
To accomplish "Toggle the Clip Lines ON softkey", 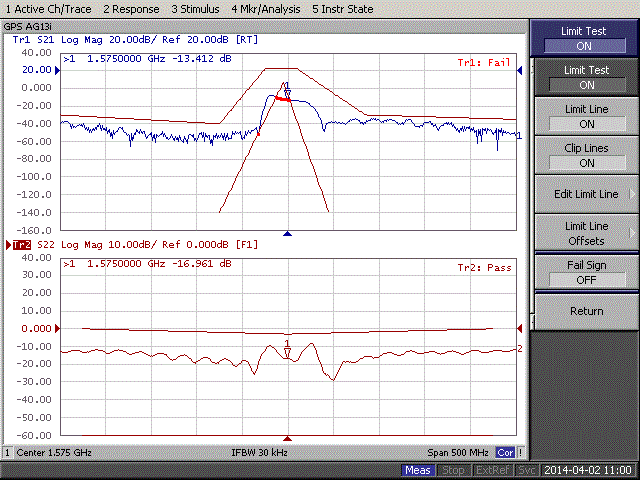I will click(x=586, y=156).
